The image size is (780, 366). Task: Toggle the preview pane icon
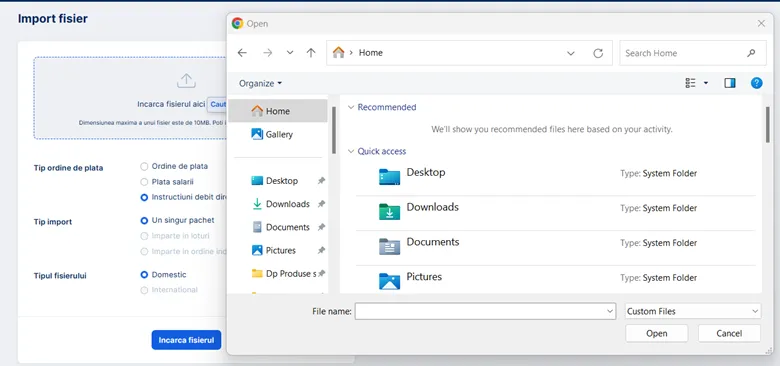point(730,83)
